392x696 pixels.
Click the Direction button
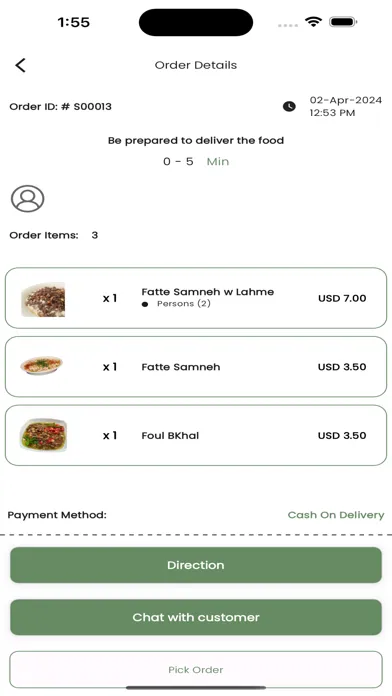[196, 565]
